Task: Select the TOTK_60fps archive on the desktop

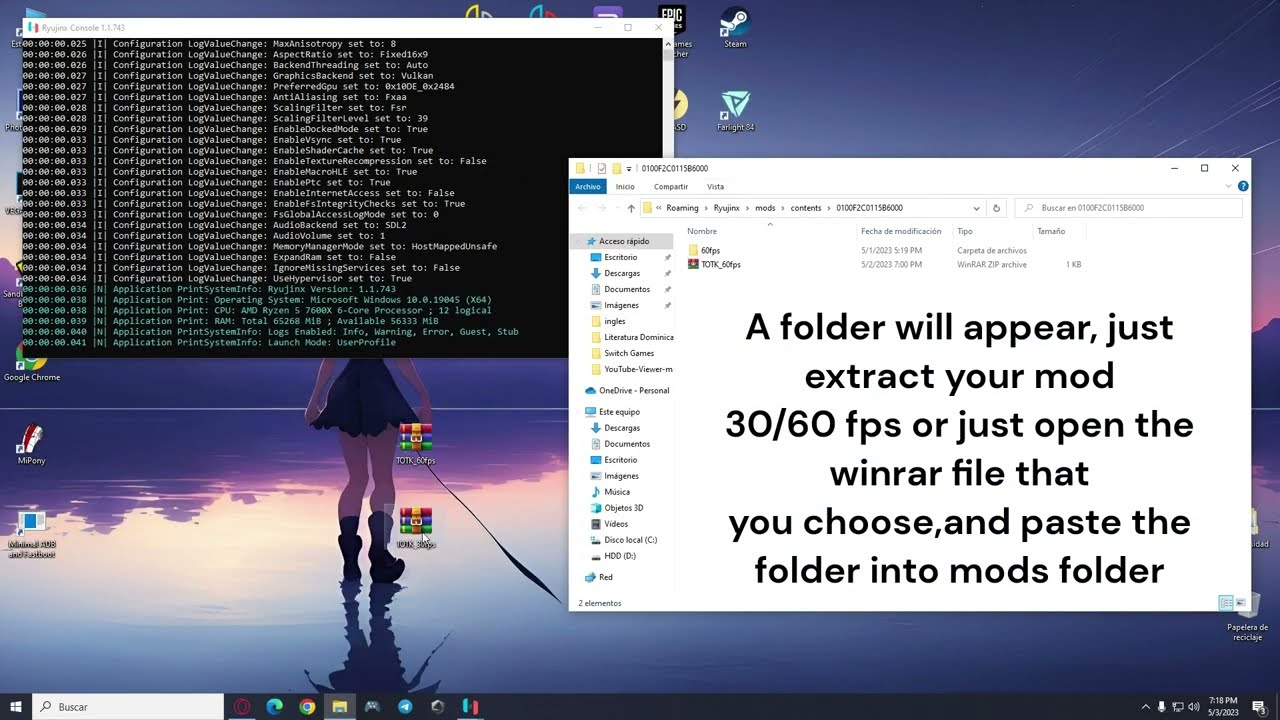Action: pyautogui.click(x=415, y=444)
